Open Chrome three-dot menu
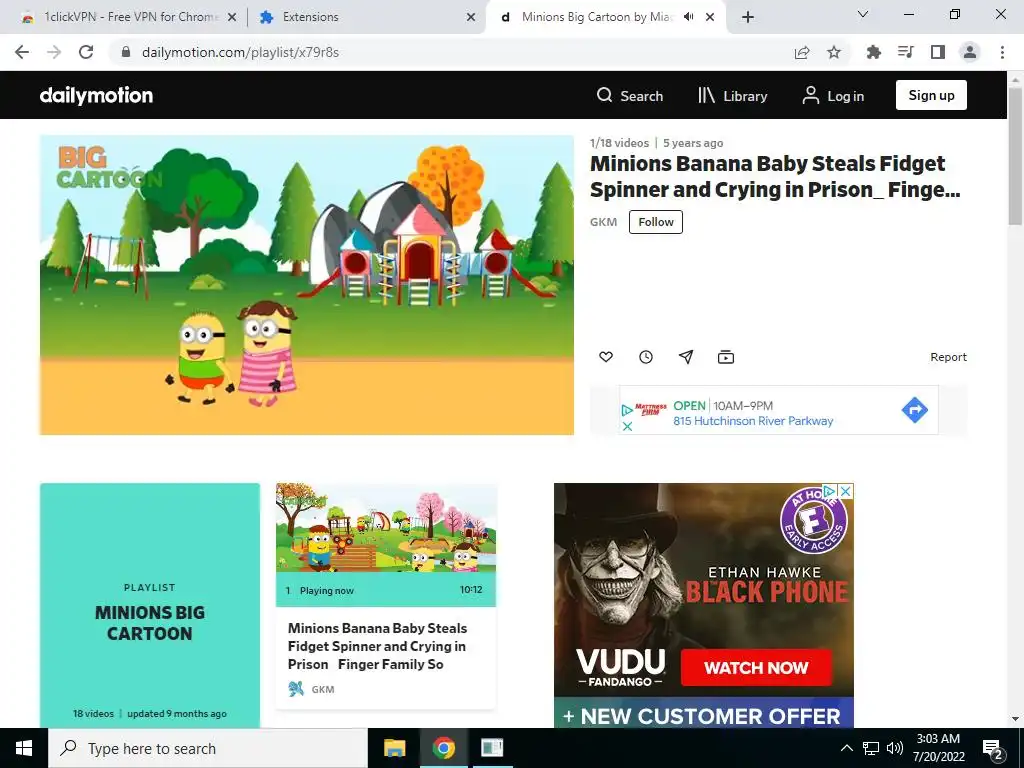Screen dimensions: 1024x768 point(1002,52)
